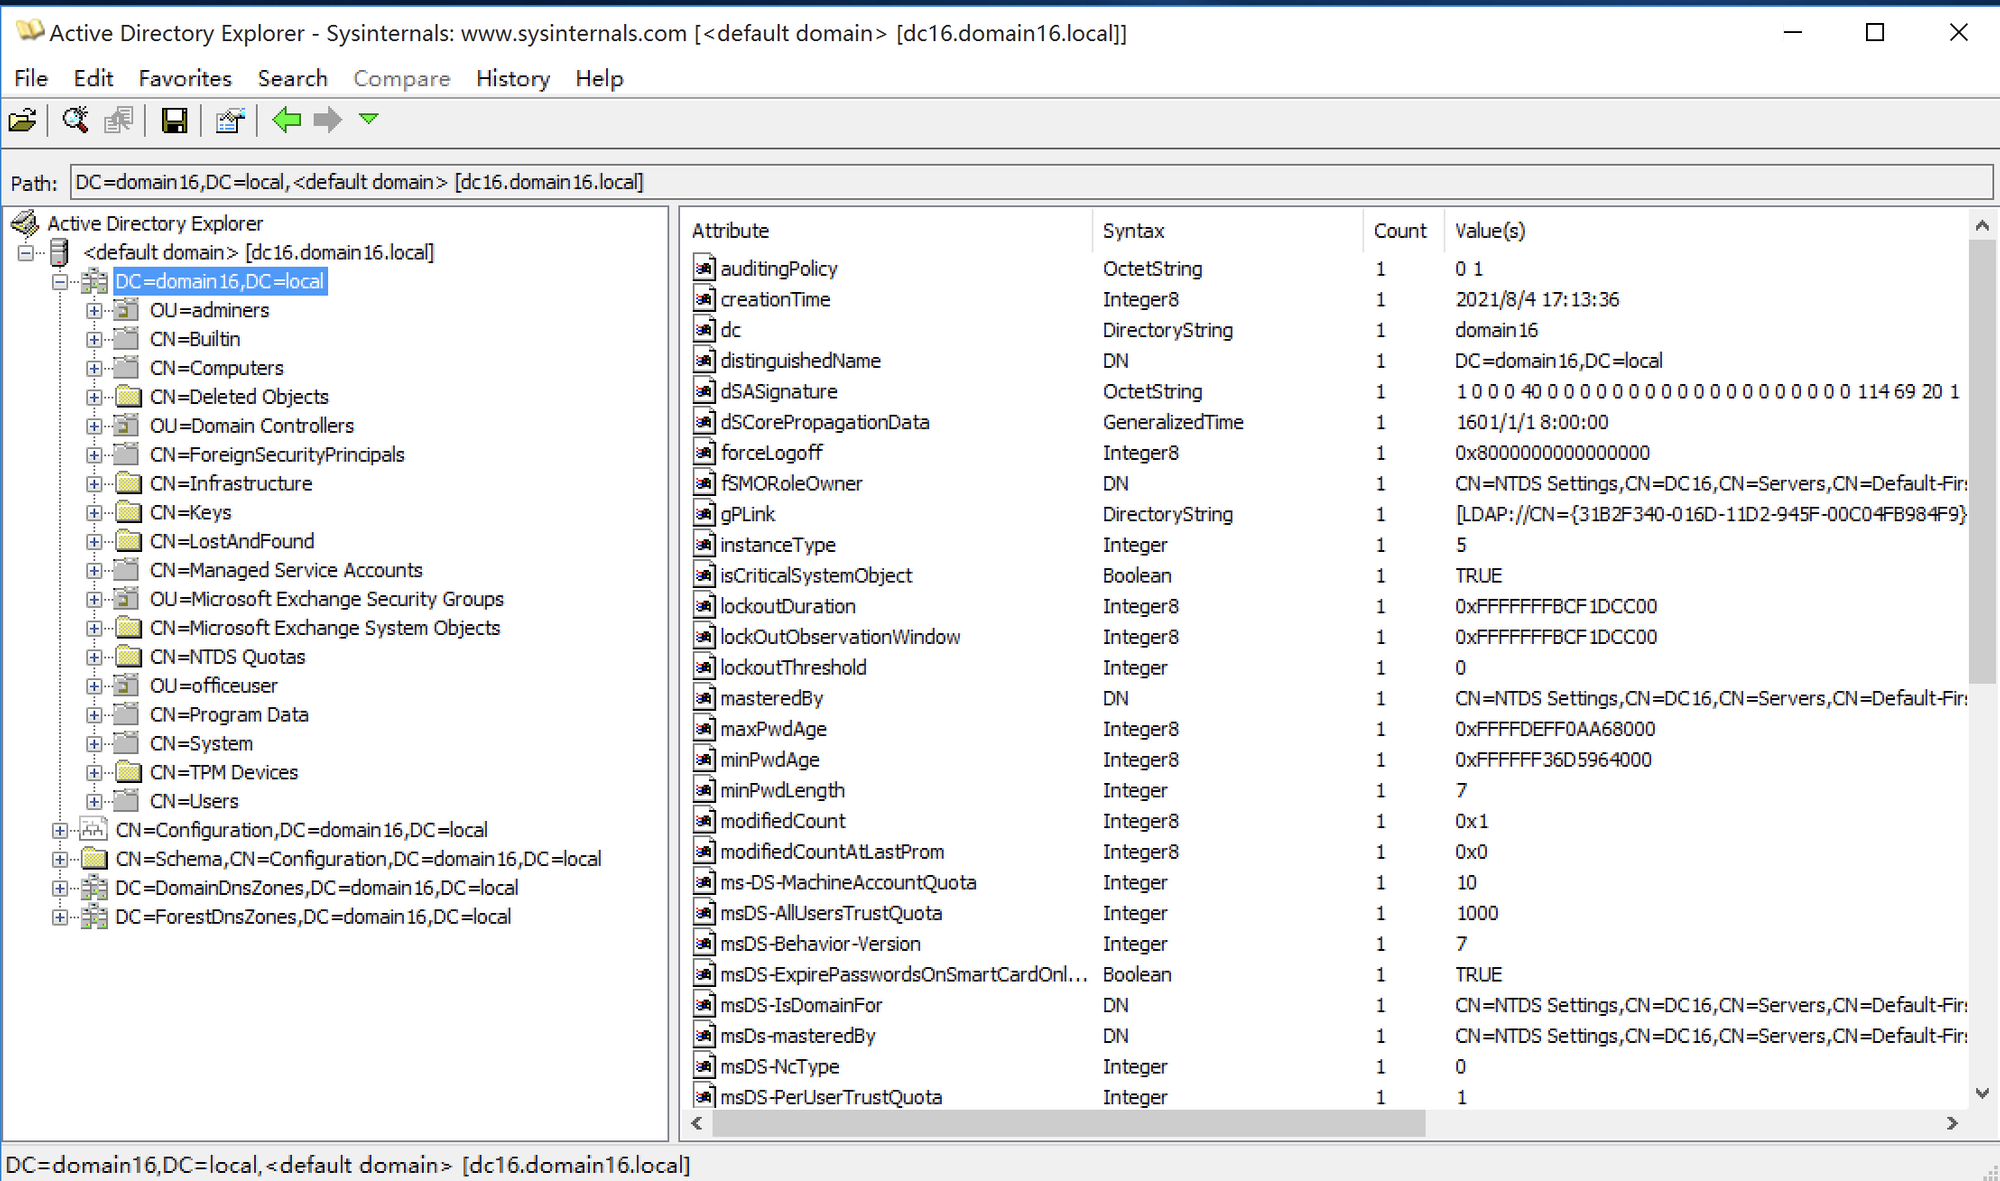Click the vertical scrollbar down arrow
Viewport: 2000px width, 1181px height.
[1982, 1094]
